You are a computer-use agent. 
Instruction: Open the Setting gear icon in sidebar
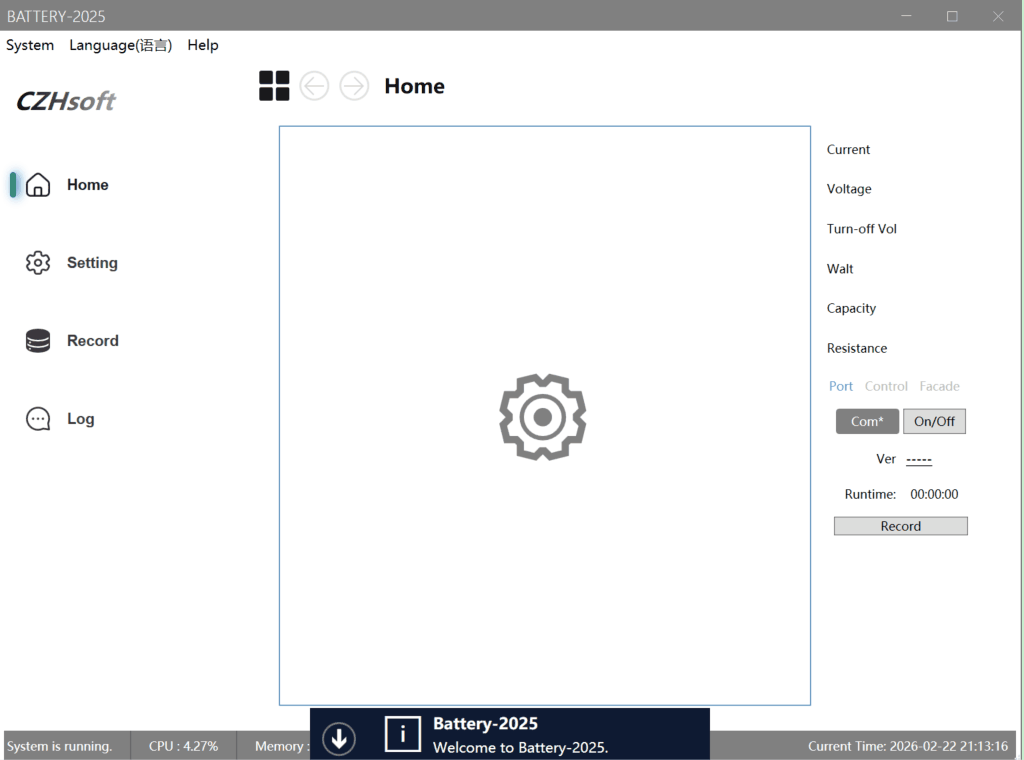click(x=38, y=262)
